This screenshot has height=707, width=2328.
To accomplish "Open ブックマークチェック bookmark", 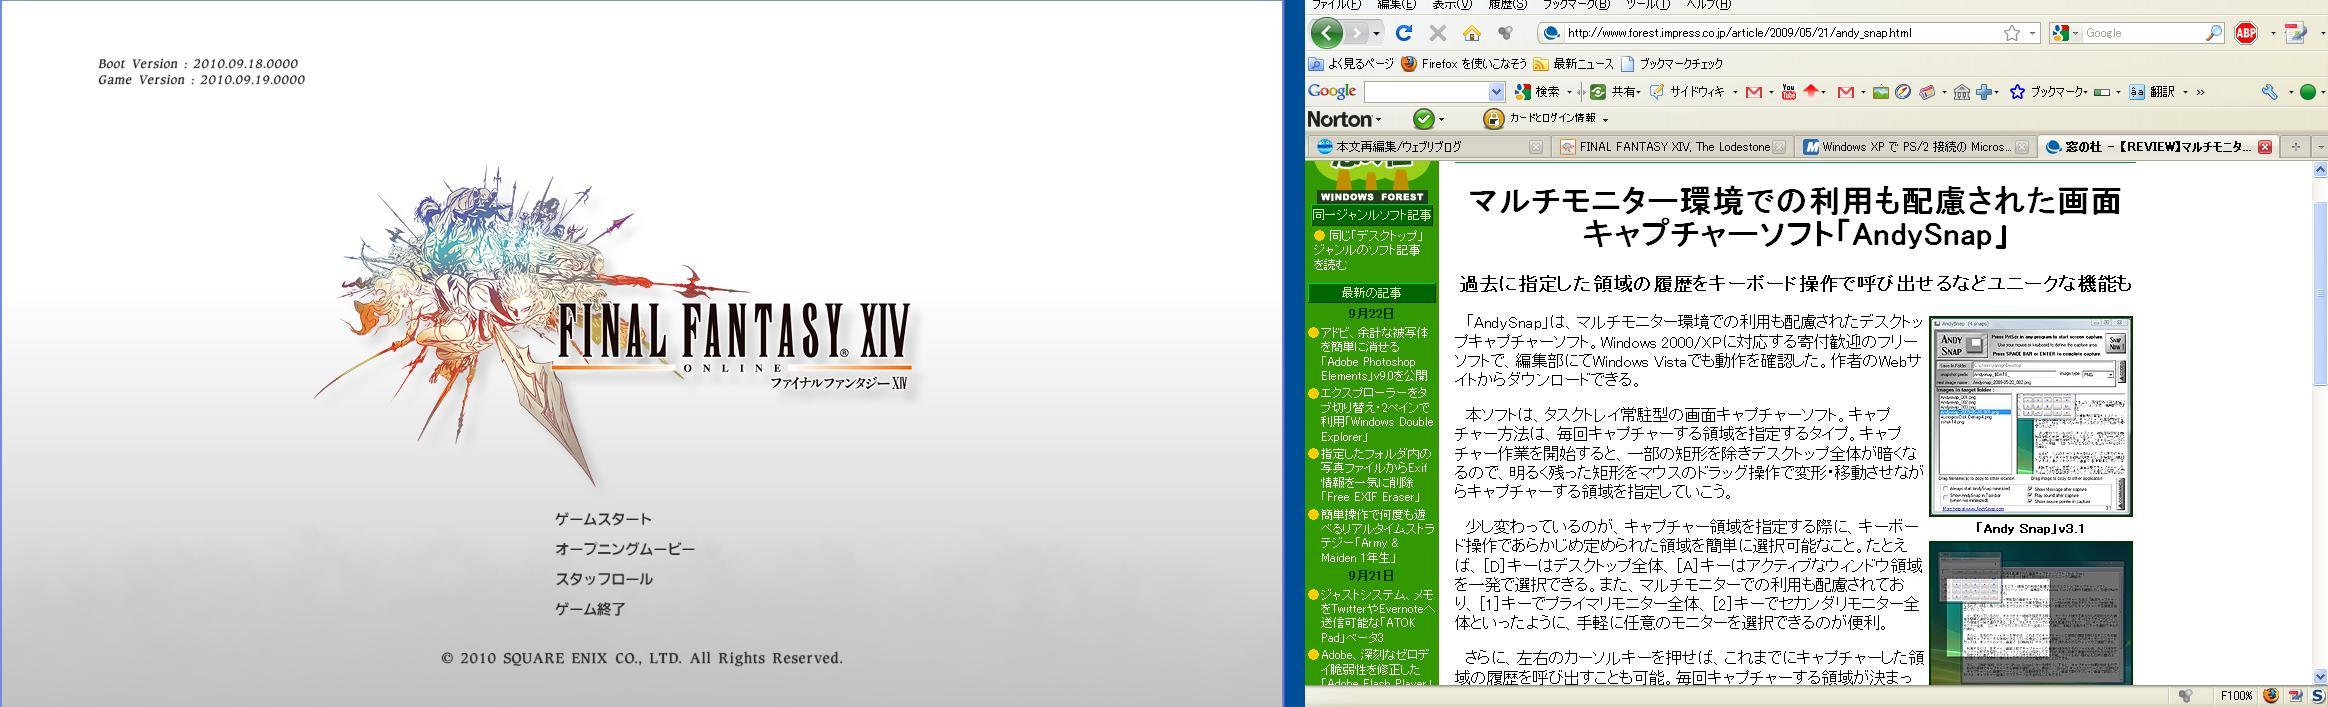I will click(x=1672, y=63).
